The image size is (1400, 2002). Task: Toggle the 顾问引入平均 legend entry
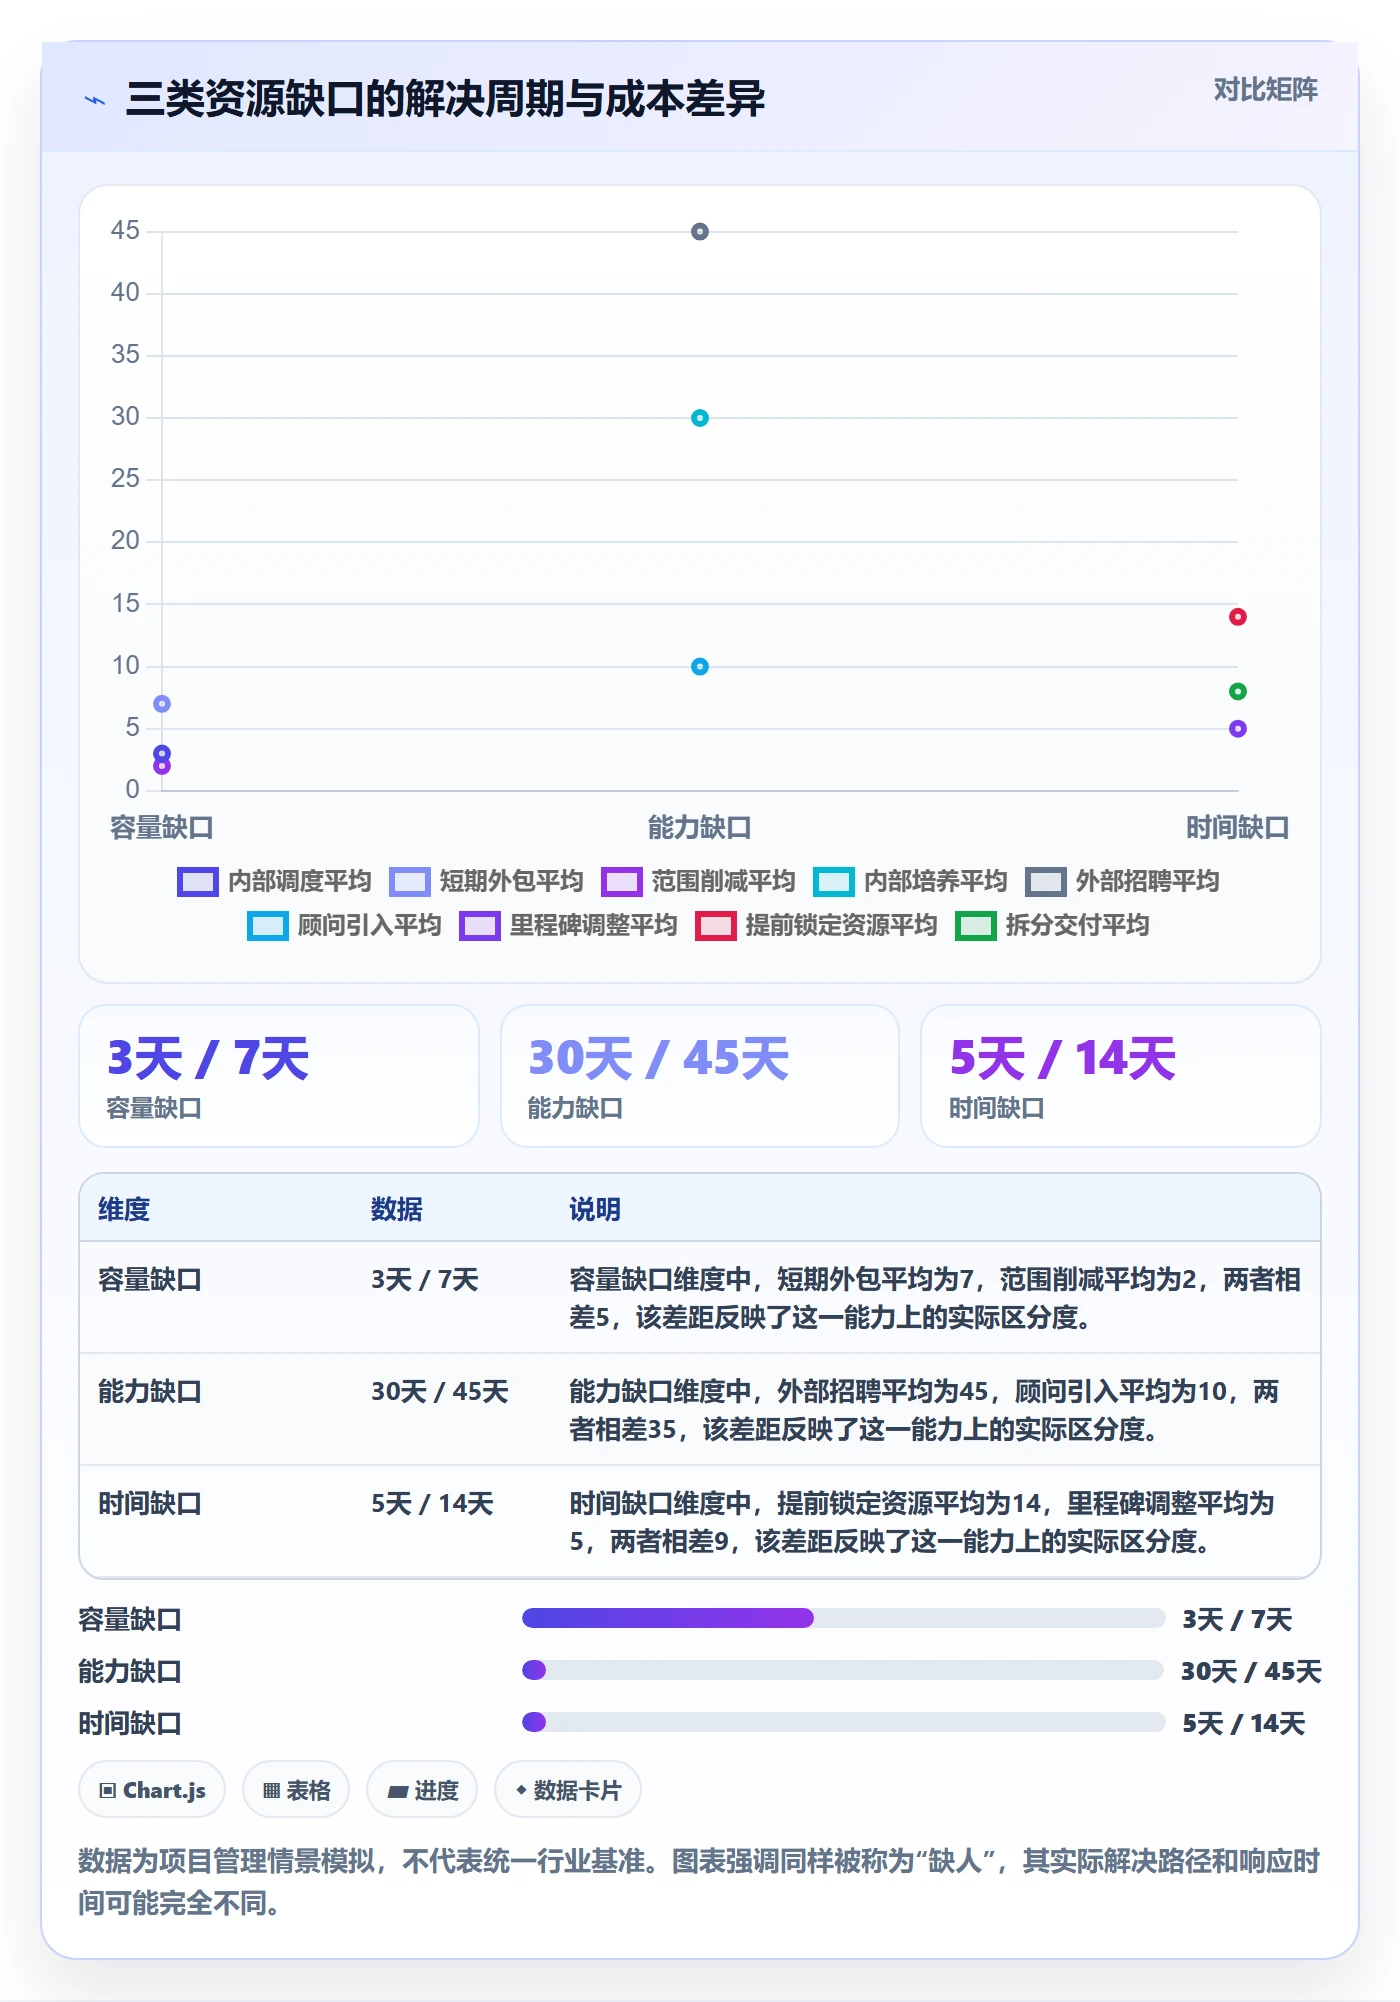[344, 925]
